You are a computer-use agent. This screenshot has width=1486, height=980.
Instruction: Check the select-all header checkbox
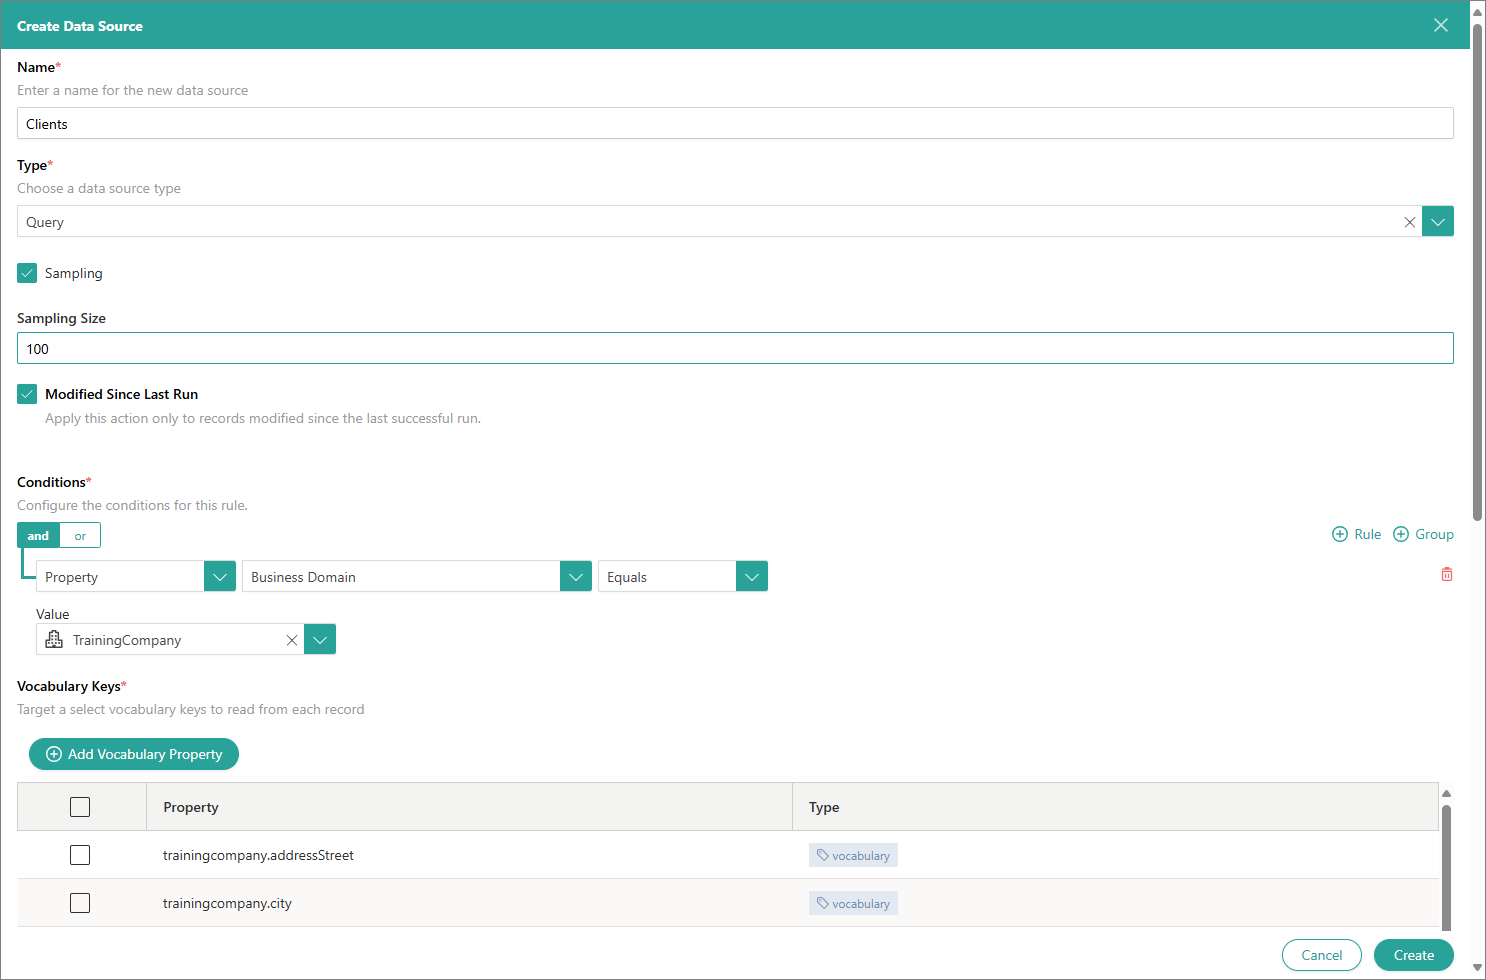click(x=80, y=807)
